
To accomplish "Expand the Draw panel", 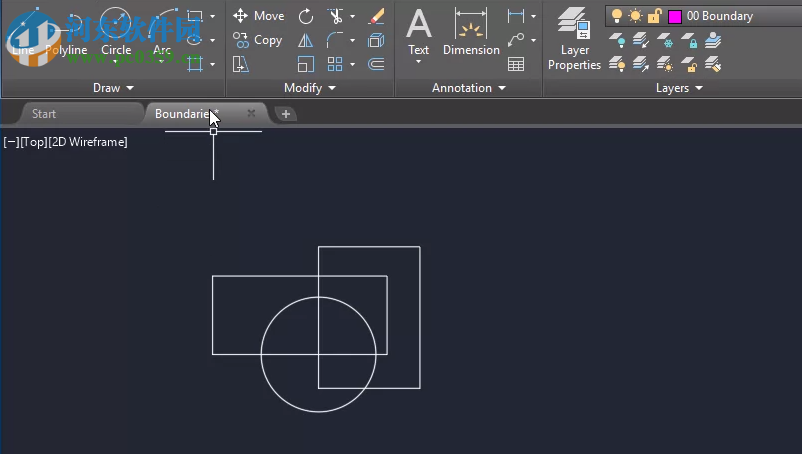I will click(113, 88).
